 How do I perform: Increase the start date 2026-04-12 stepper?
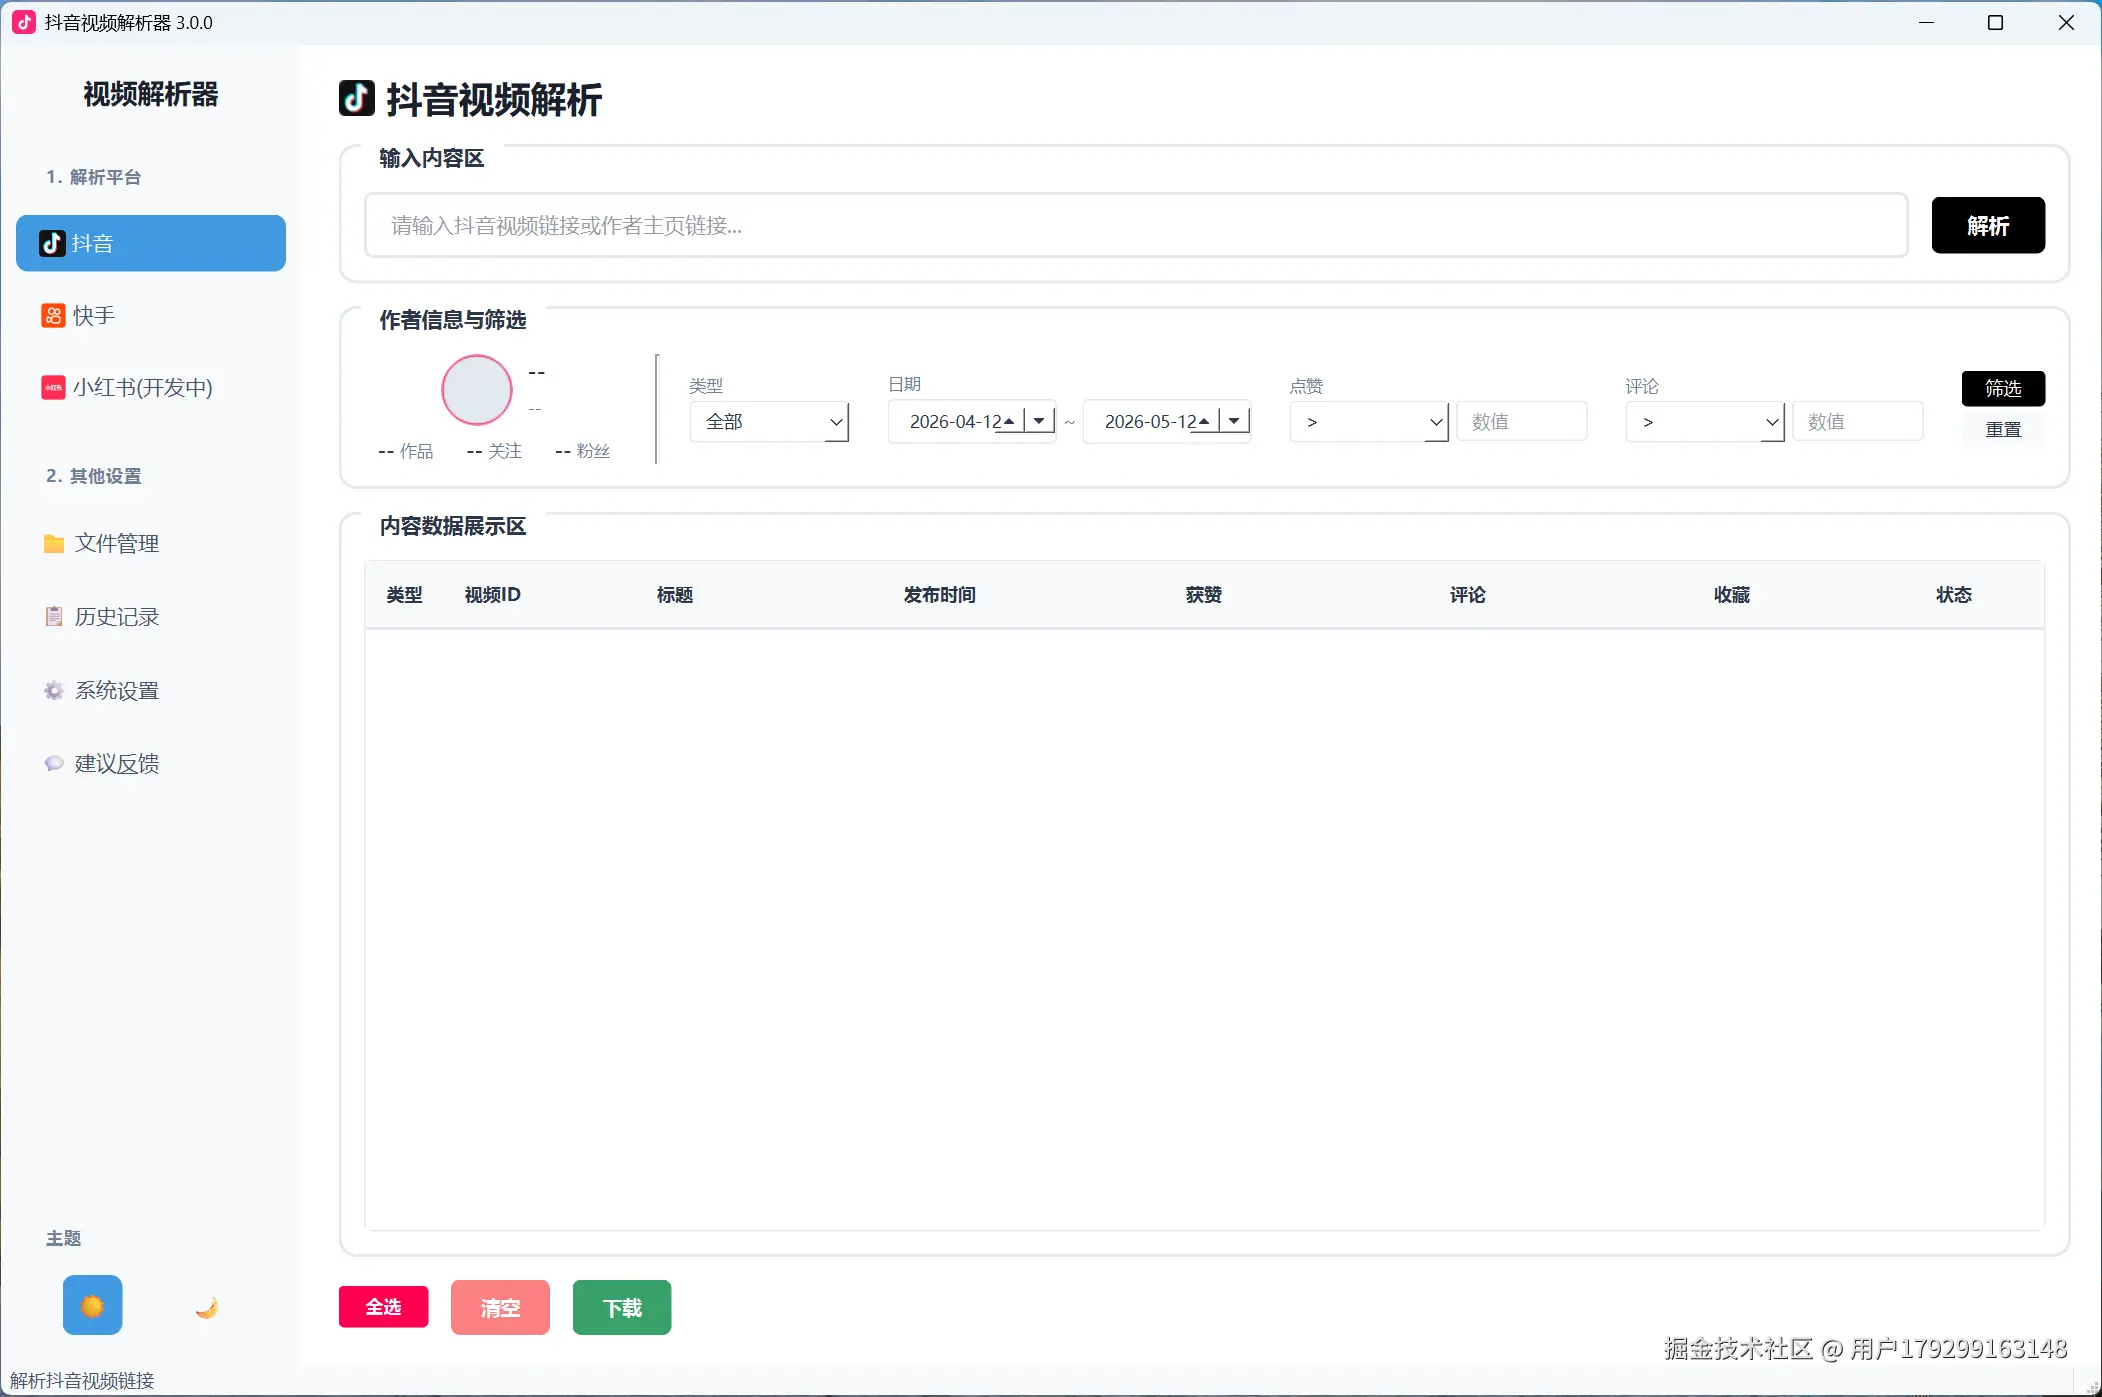coord(1009,421)
